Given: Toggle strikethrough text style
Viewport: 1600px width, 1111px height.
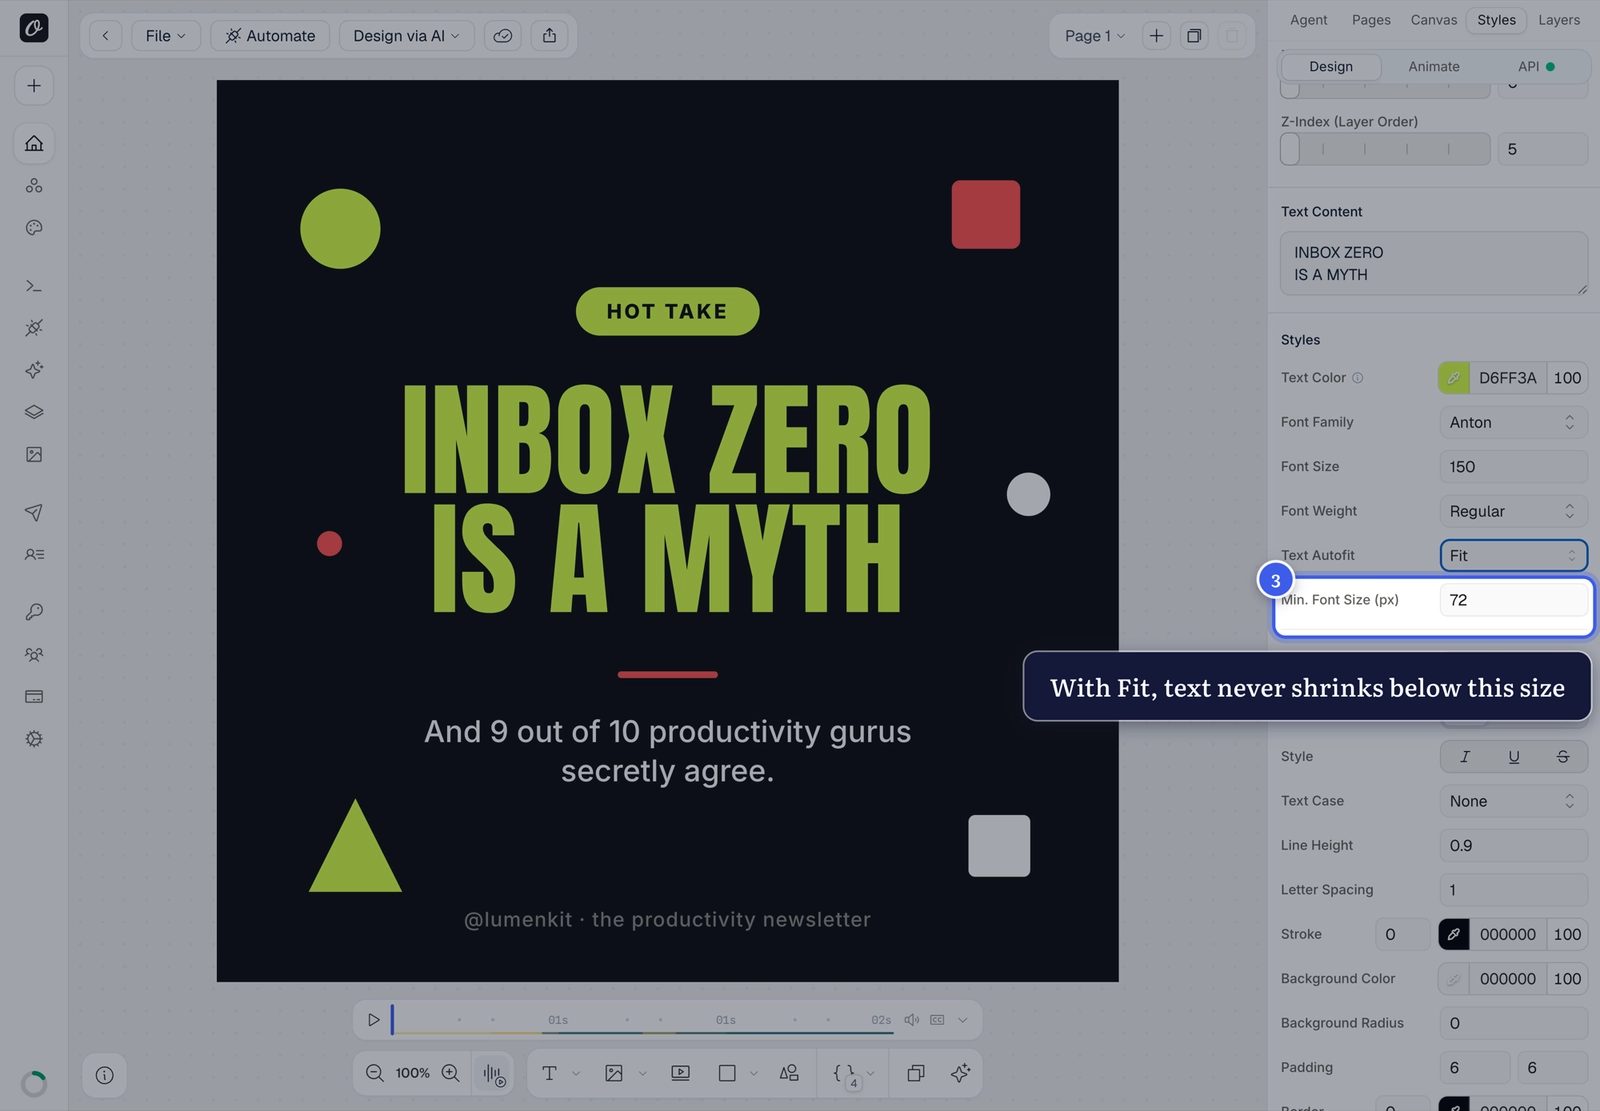Looking at the screenshot, I should 1563,757.
